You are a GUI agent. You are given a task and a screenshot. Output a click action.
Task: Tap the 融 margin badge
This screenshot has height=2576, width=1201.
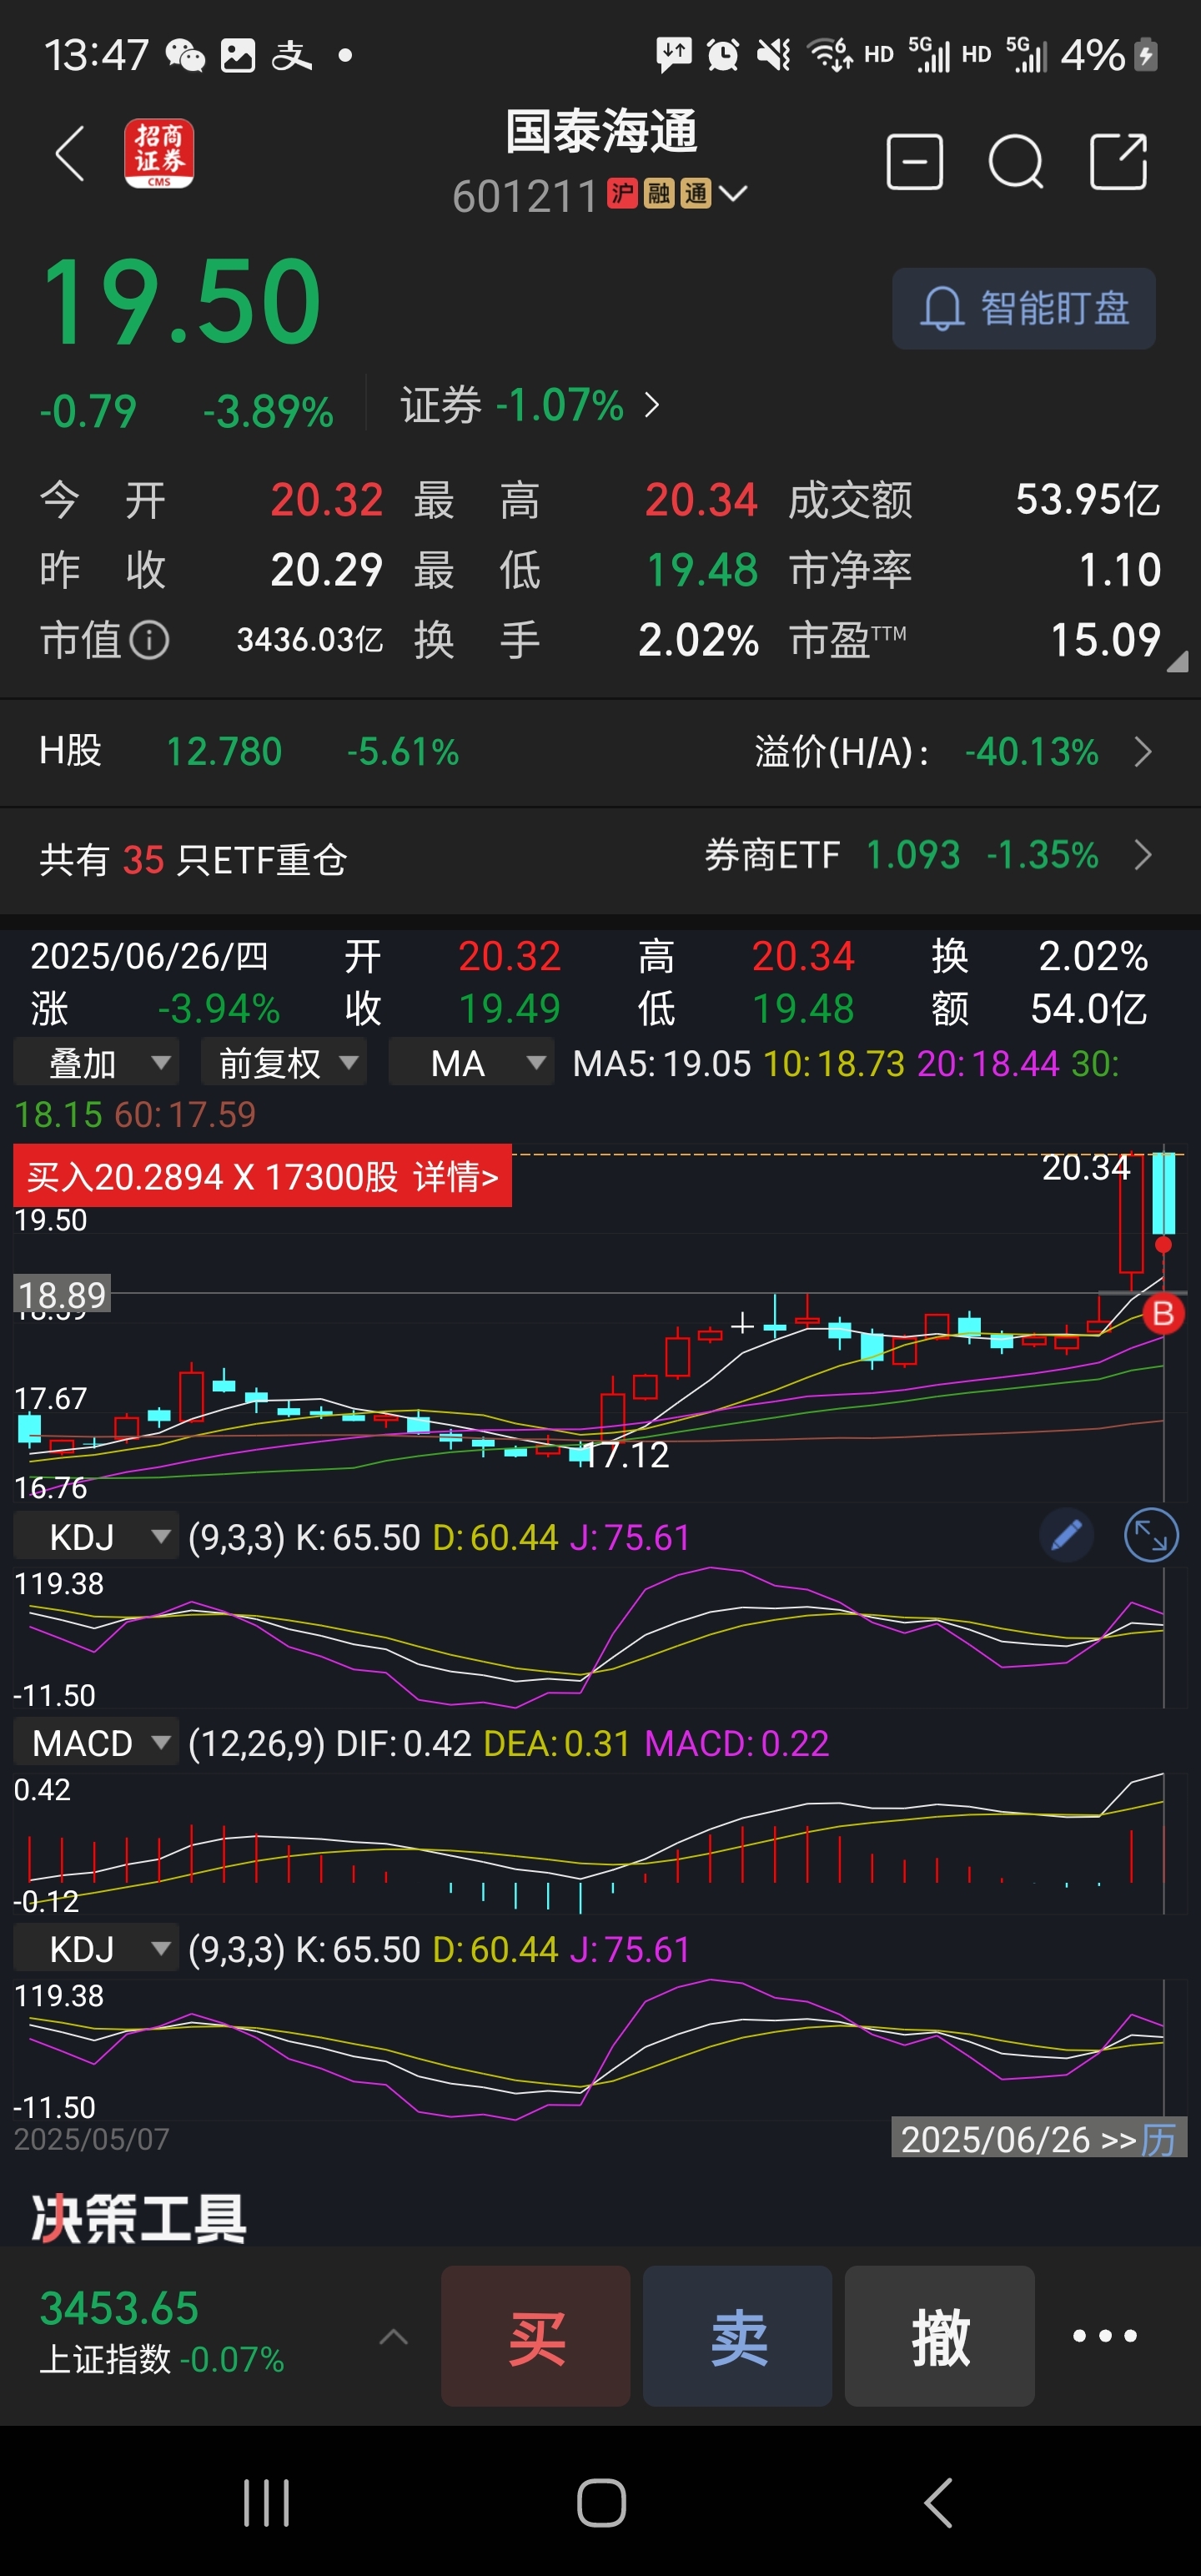[x=658, y=193]
